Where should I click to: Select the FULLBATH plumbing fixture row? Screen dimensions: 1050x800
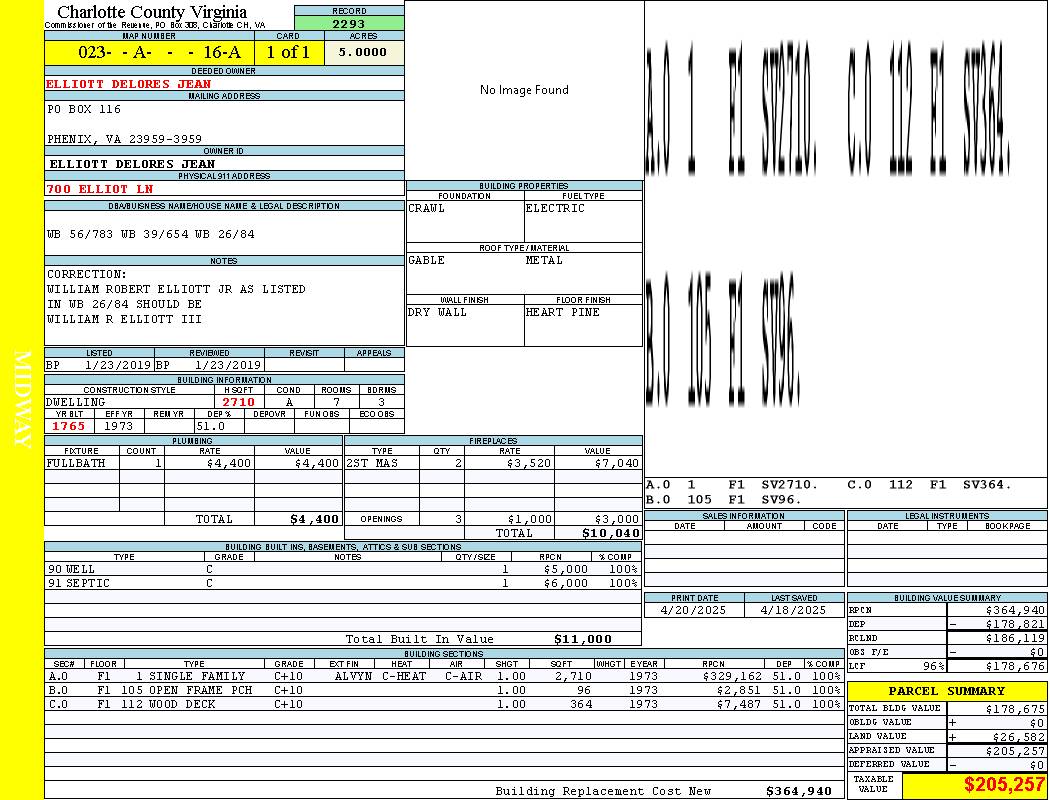pos(194,463)
